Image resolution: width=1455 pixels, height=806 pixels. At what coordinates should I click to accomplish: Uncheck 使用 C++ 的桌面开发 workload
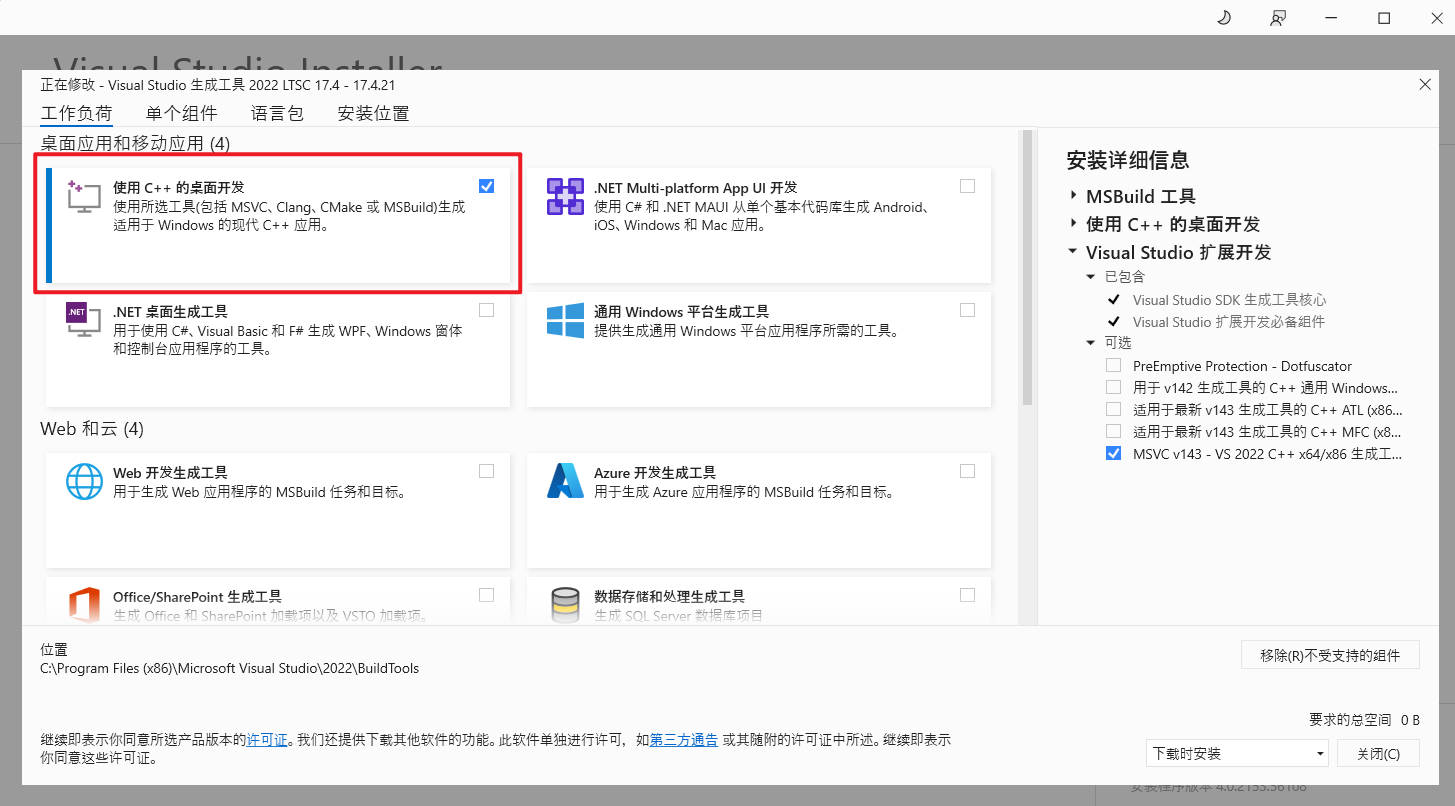tap(486, 186)
